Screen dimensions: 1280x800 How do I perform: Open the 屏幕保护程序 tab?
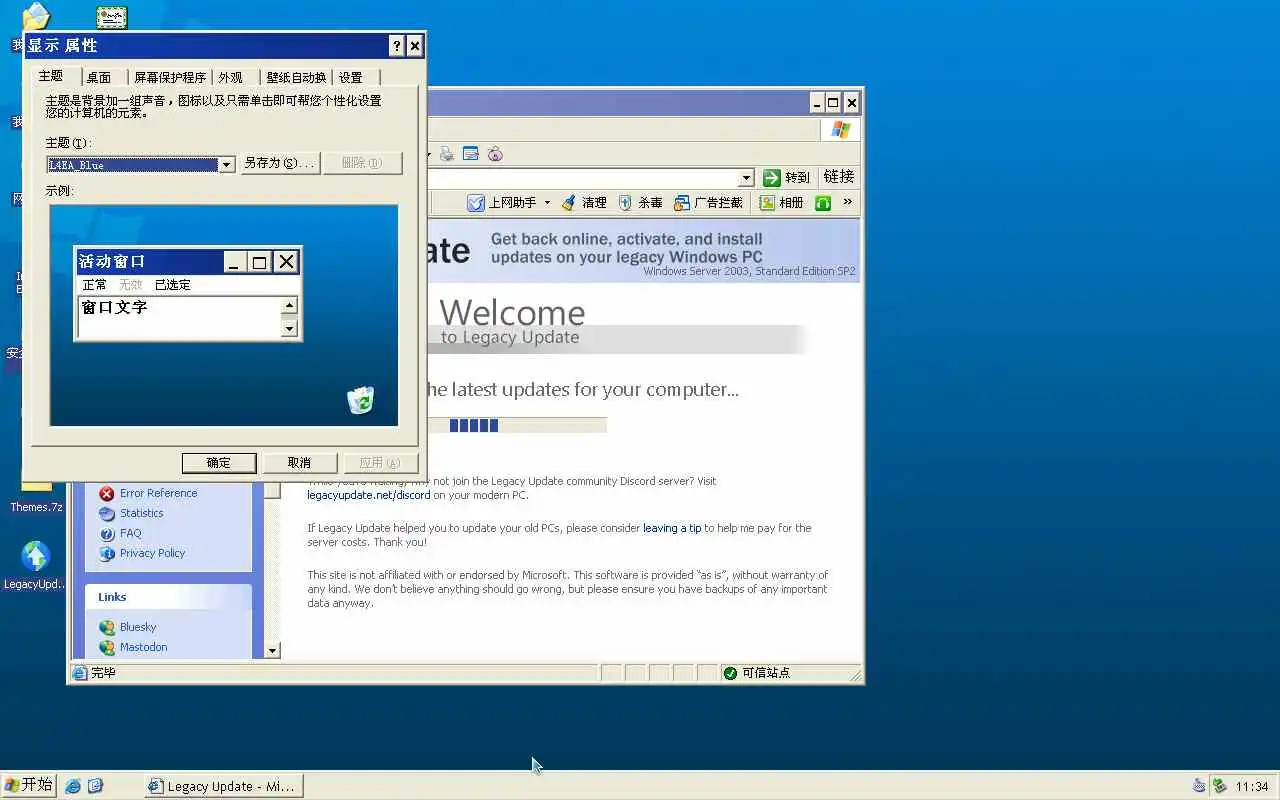pos(170,77)
